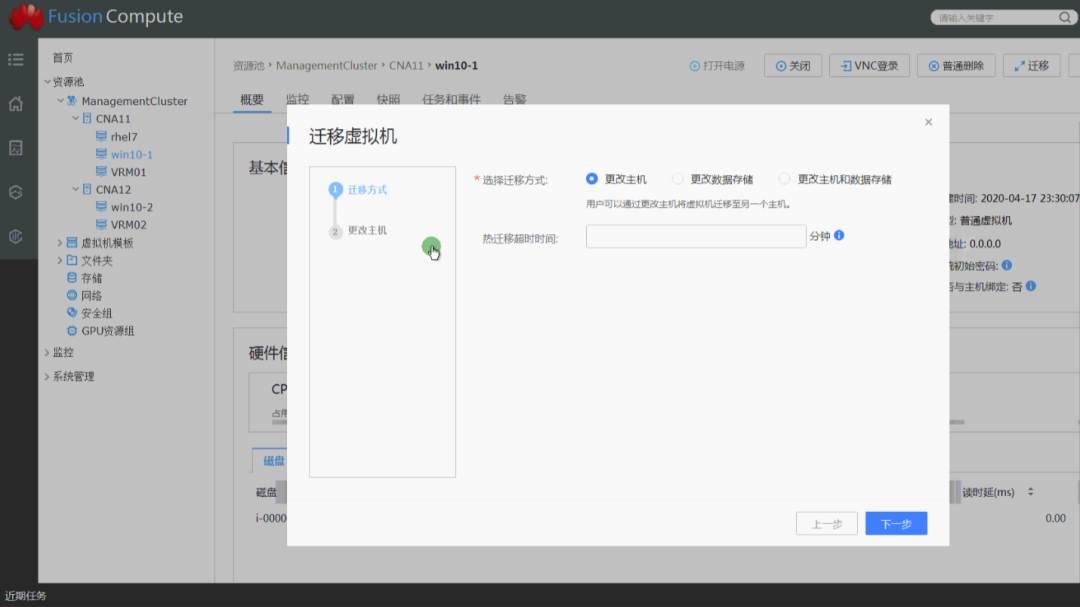This screenshot has height=607, width=1080.
Task: Click the storage (存储) icon
Action: click(x=72, y=278)
